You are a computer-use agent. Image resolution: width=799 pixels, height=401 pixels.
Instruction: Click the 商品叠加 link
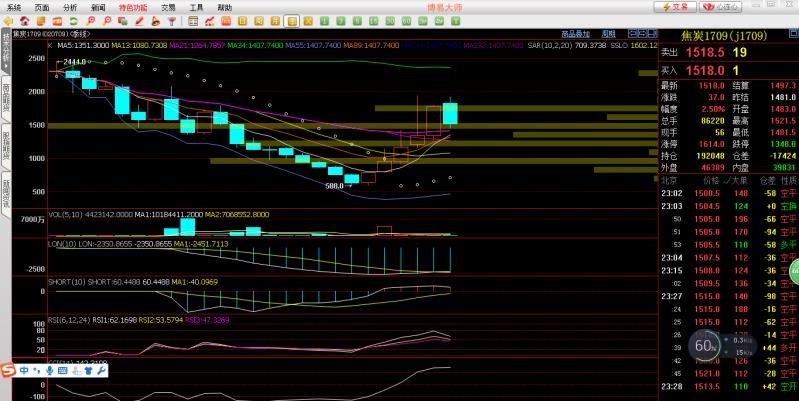point(575,34)
